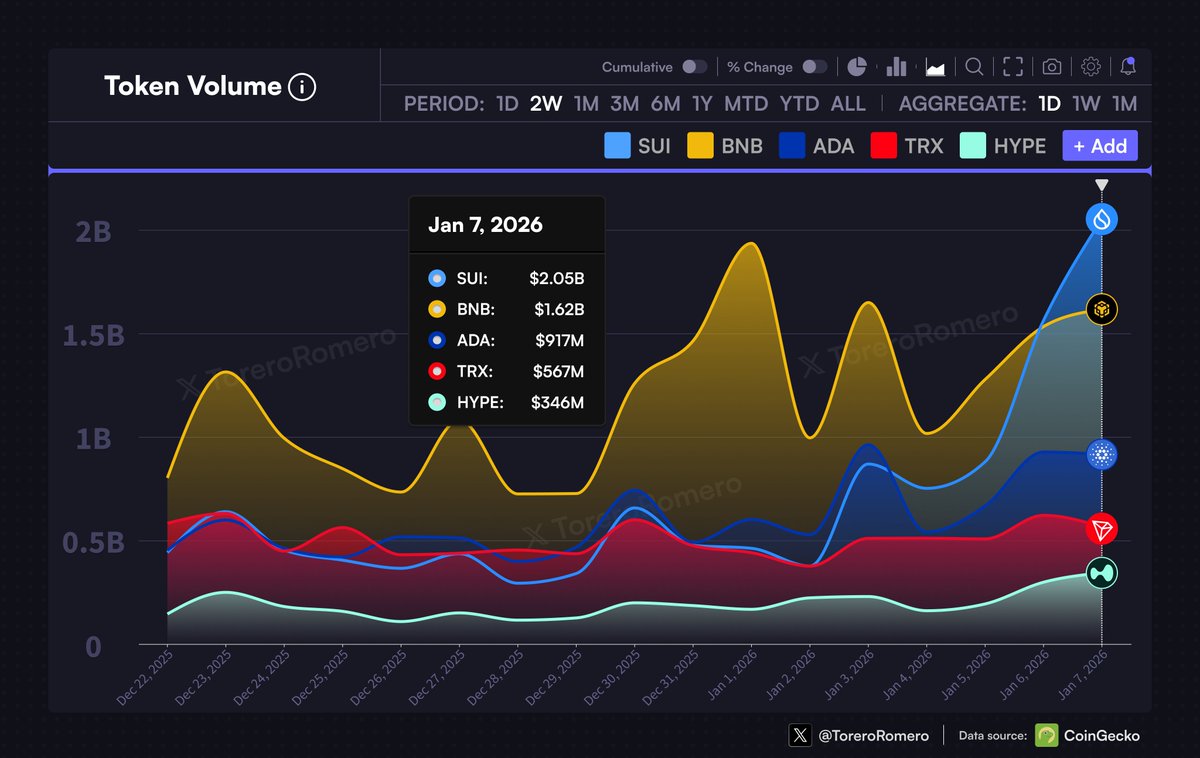
Task: Open the pie chart view icon
Action: pyautogui.click(x=857, y=66)
